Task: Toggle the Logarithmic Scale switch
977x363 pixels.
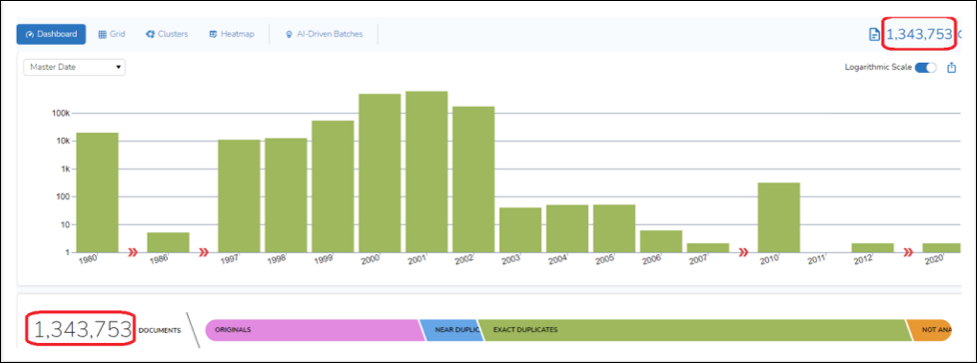Action: click(925, 67)
